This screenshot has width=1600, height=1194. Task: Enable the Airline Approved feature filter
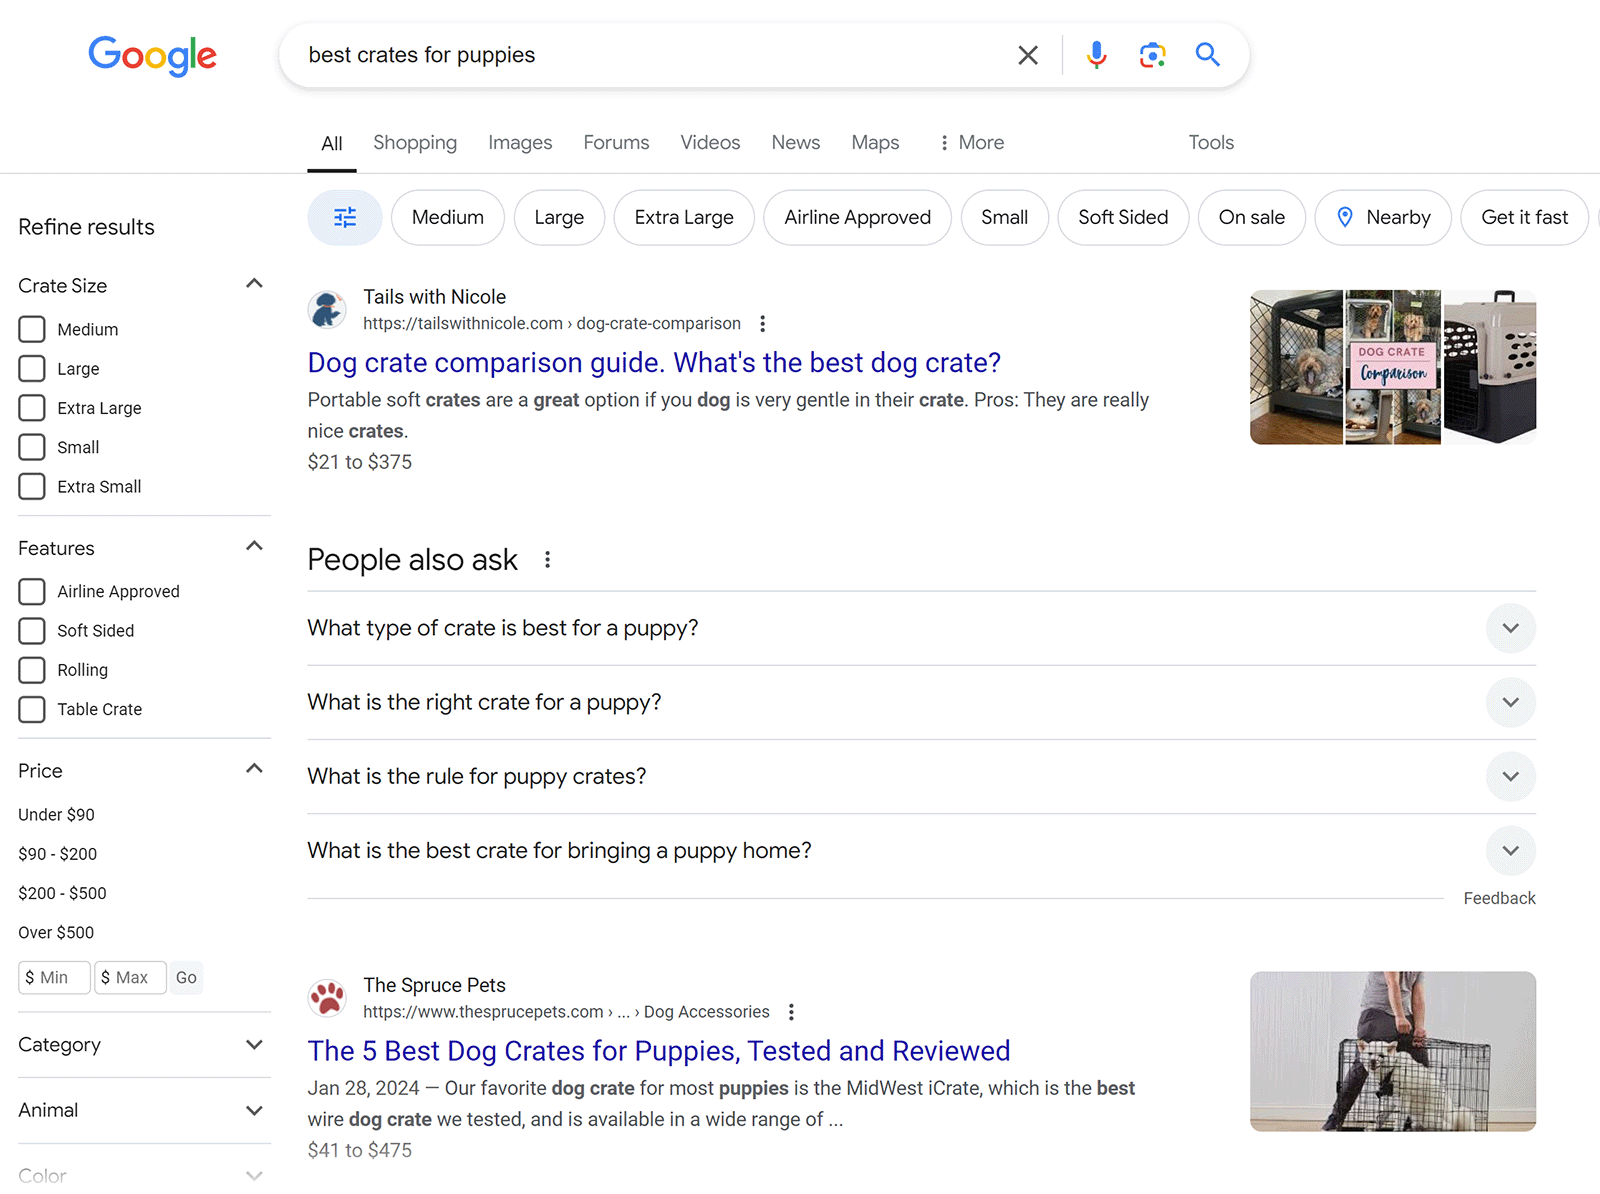pyautogui.click(x=31, y=591)
